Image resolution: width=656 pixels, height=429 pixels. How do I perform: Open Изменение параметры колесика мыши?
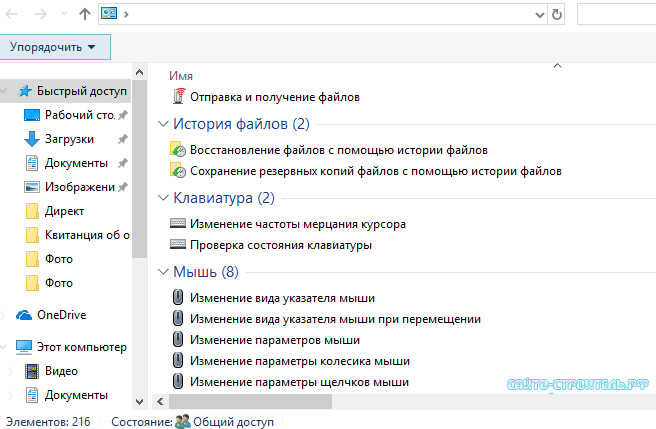click(300, 361)
